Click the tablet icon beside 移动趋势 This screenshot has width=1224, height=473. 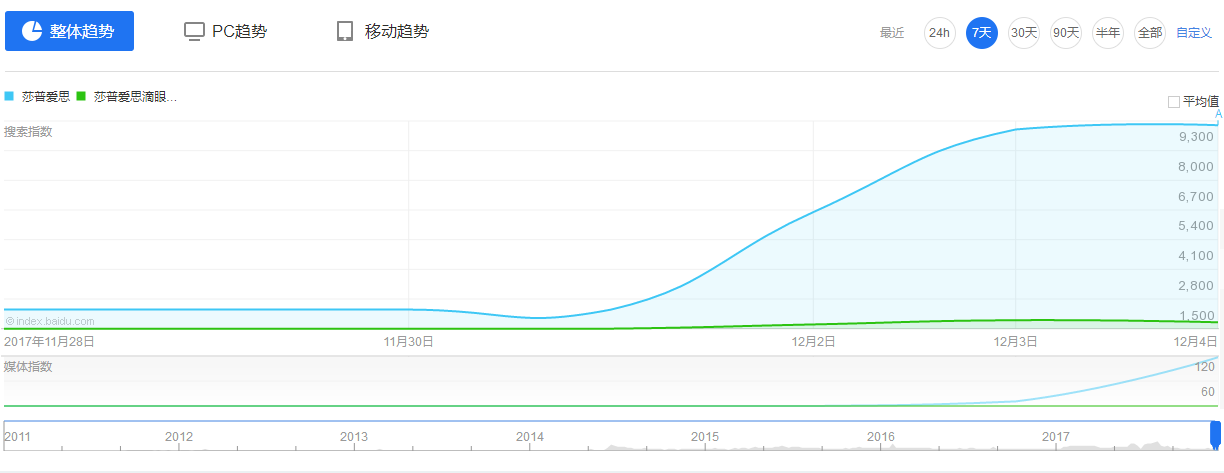click(345, 32)
